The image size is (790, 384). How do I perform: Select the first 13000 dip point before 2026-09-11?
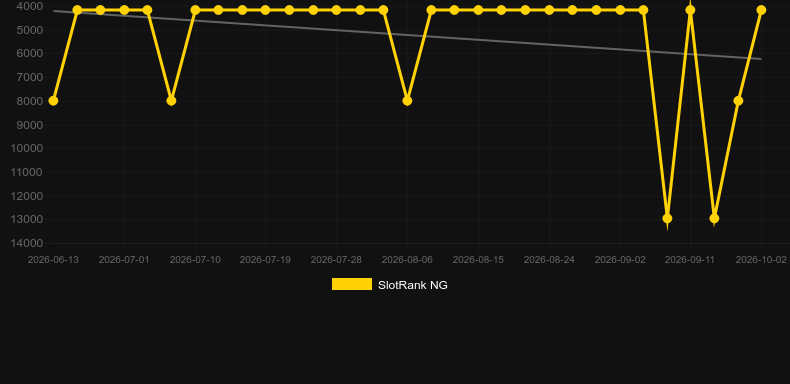667,218
